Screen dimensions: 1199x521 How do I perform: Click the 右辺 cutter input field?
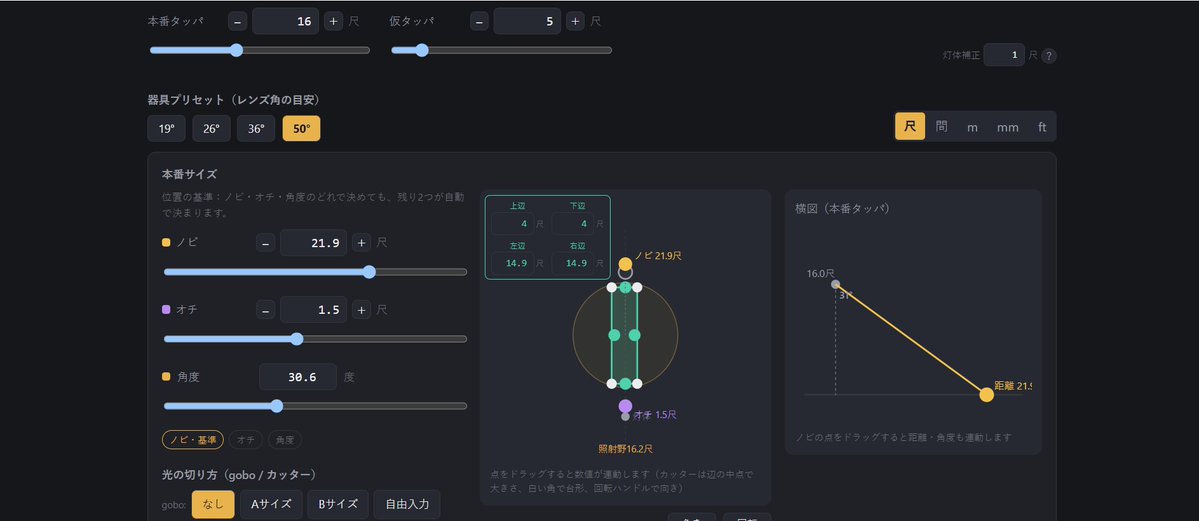573,263
